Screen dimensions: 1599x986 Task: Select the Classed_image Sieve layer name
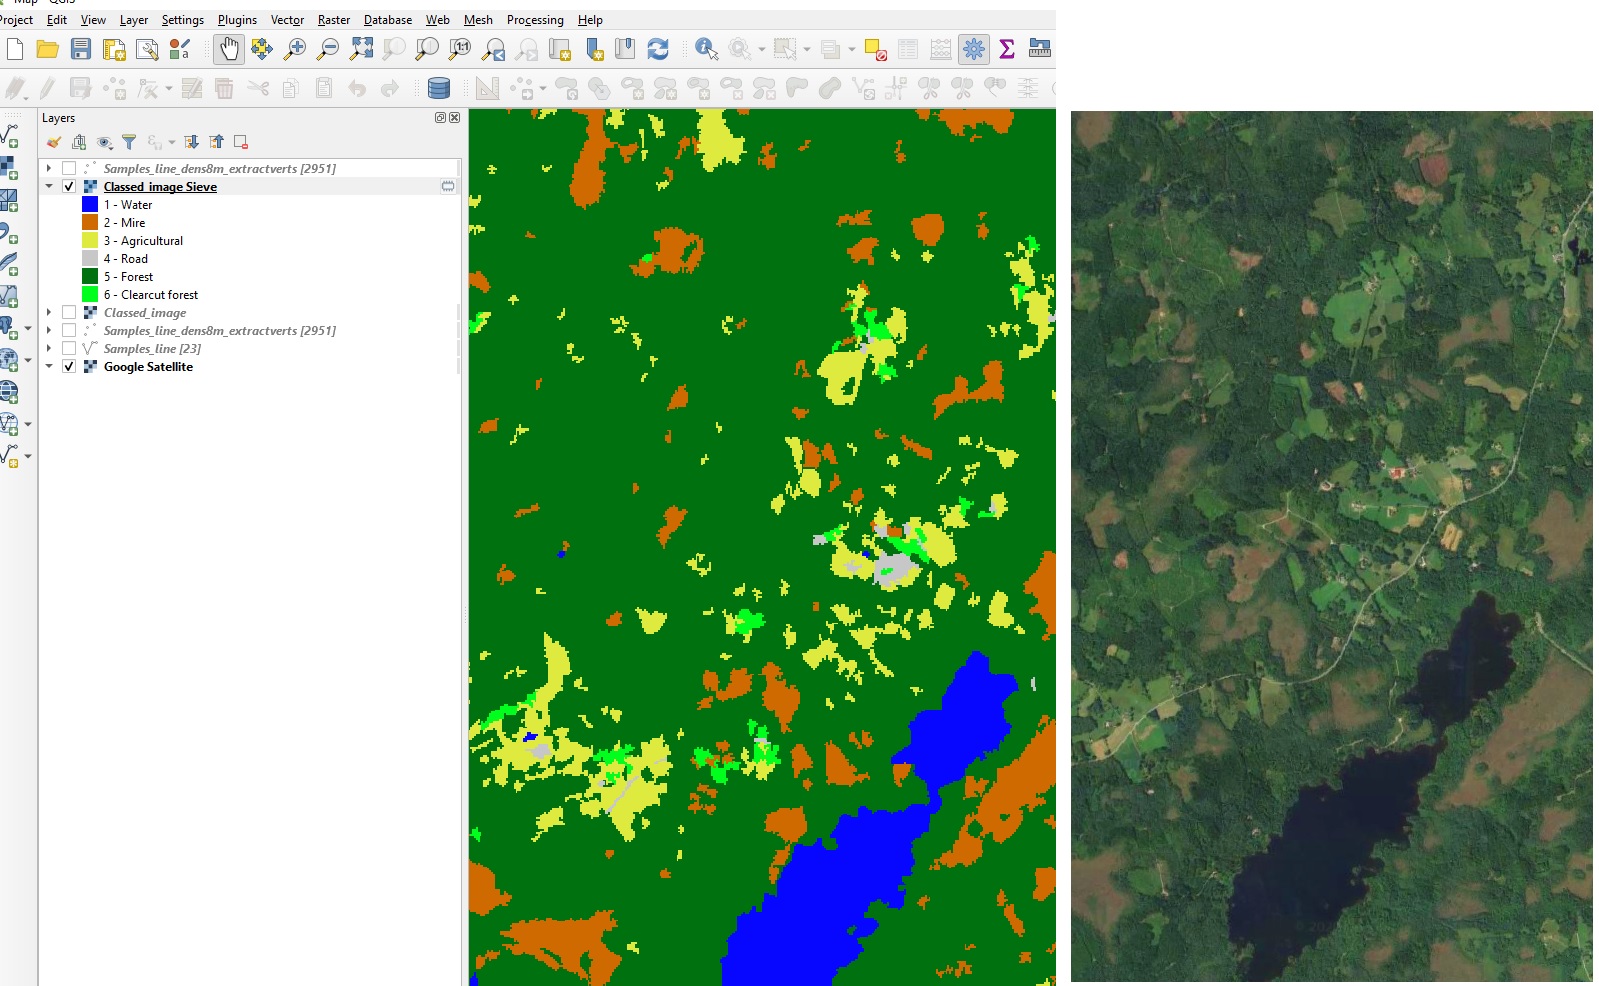pyautogui.click(x=160, y=187)
